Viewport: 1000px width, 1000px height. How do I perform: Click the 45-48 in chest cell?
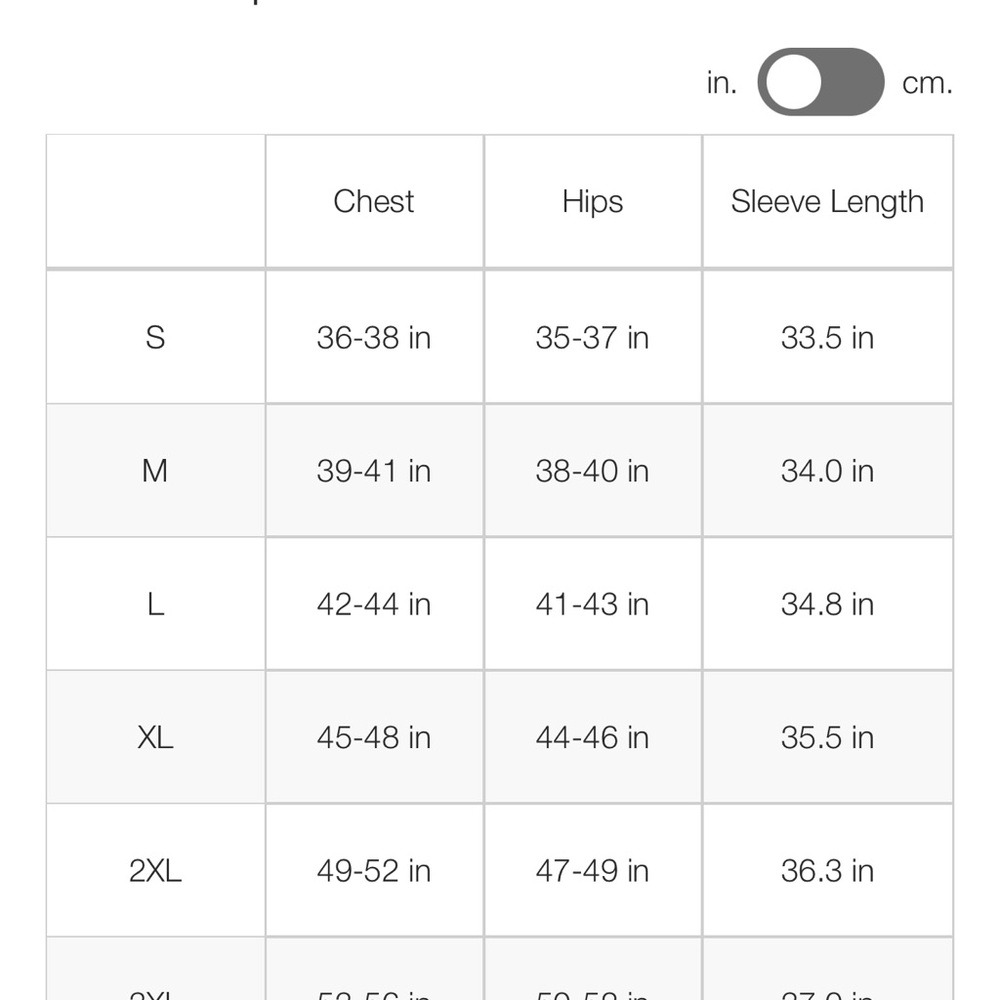[374, 737]
